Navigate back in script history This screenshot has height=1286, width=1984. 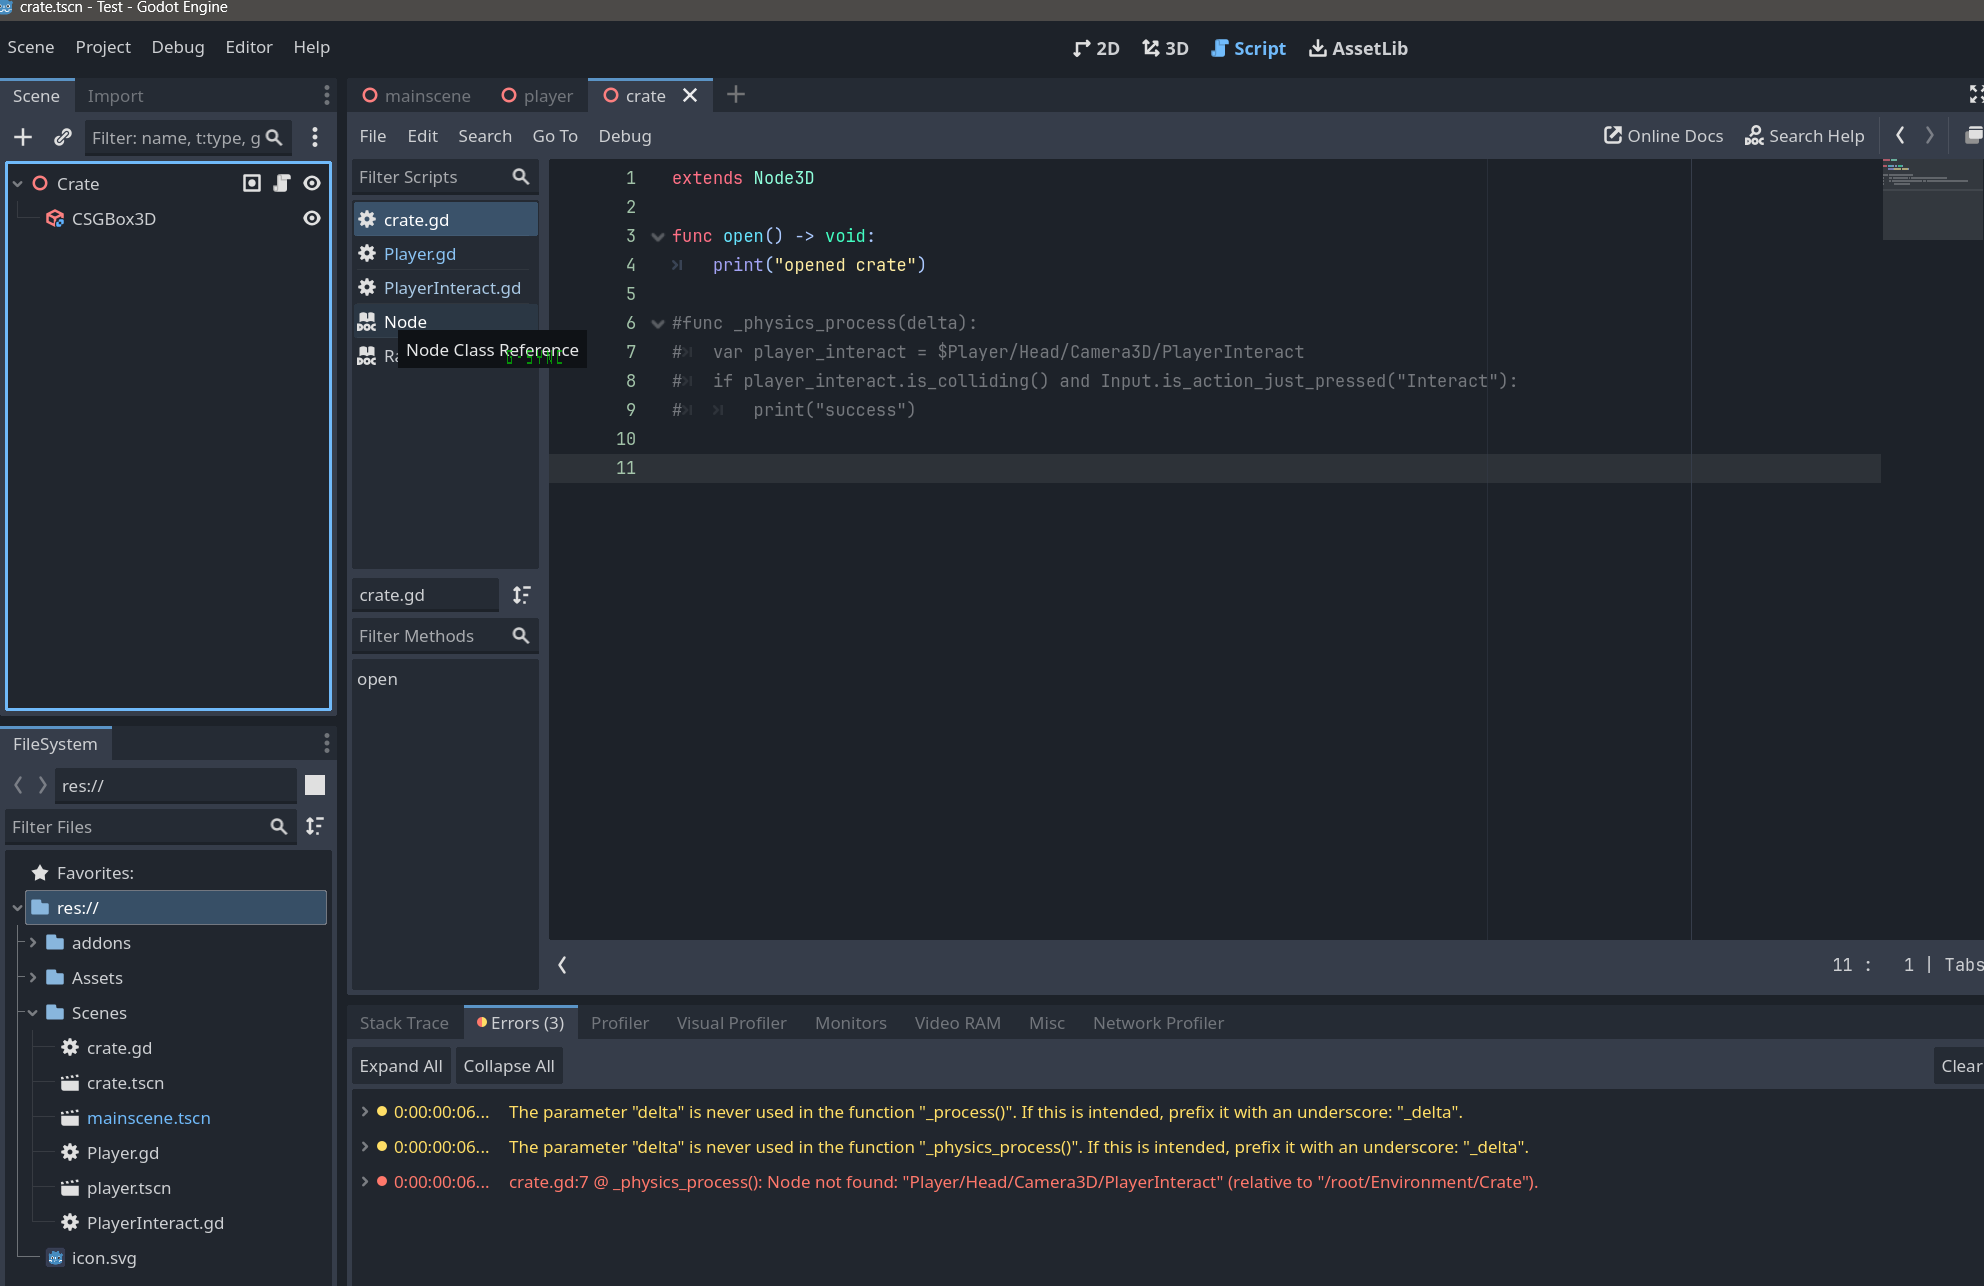1899,135
